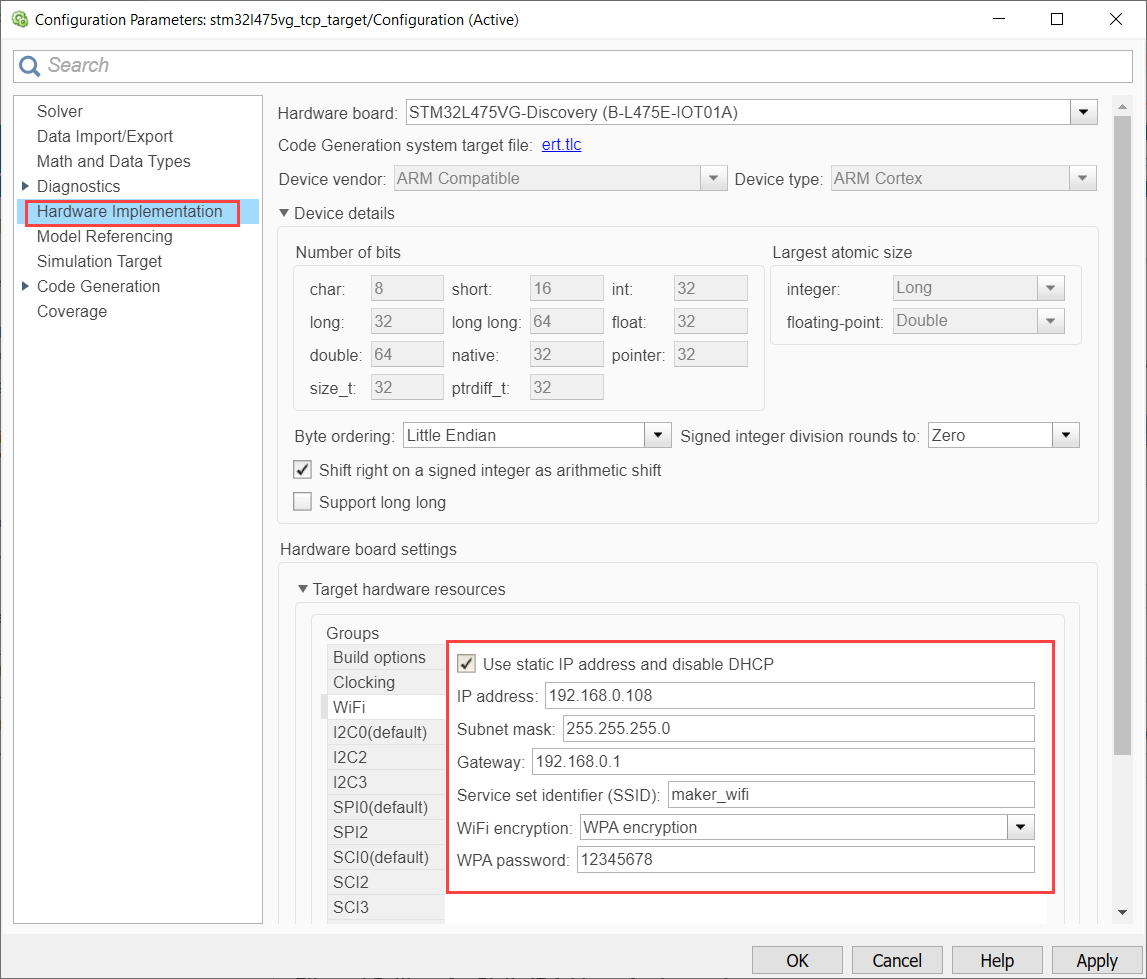
Task: Click the Apply button
Action: [1096, 960]
